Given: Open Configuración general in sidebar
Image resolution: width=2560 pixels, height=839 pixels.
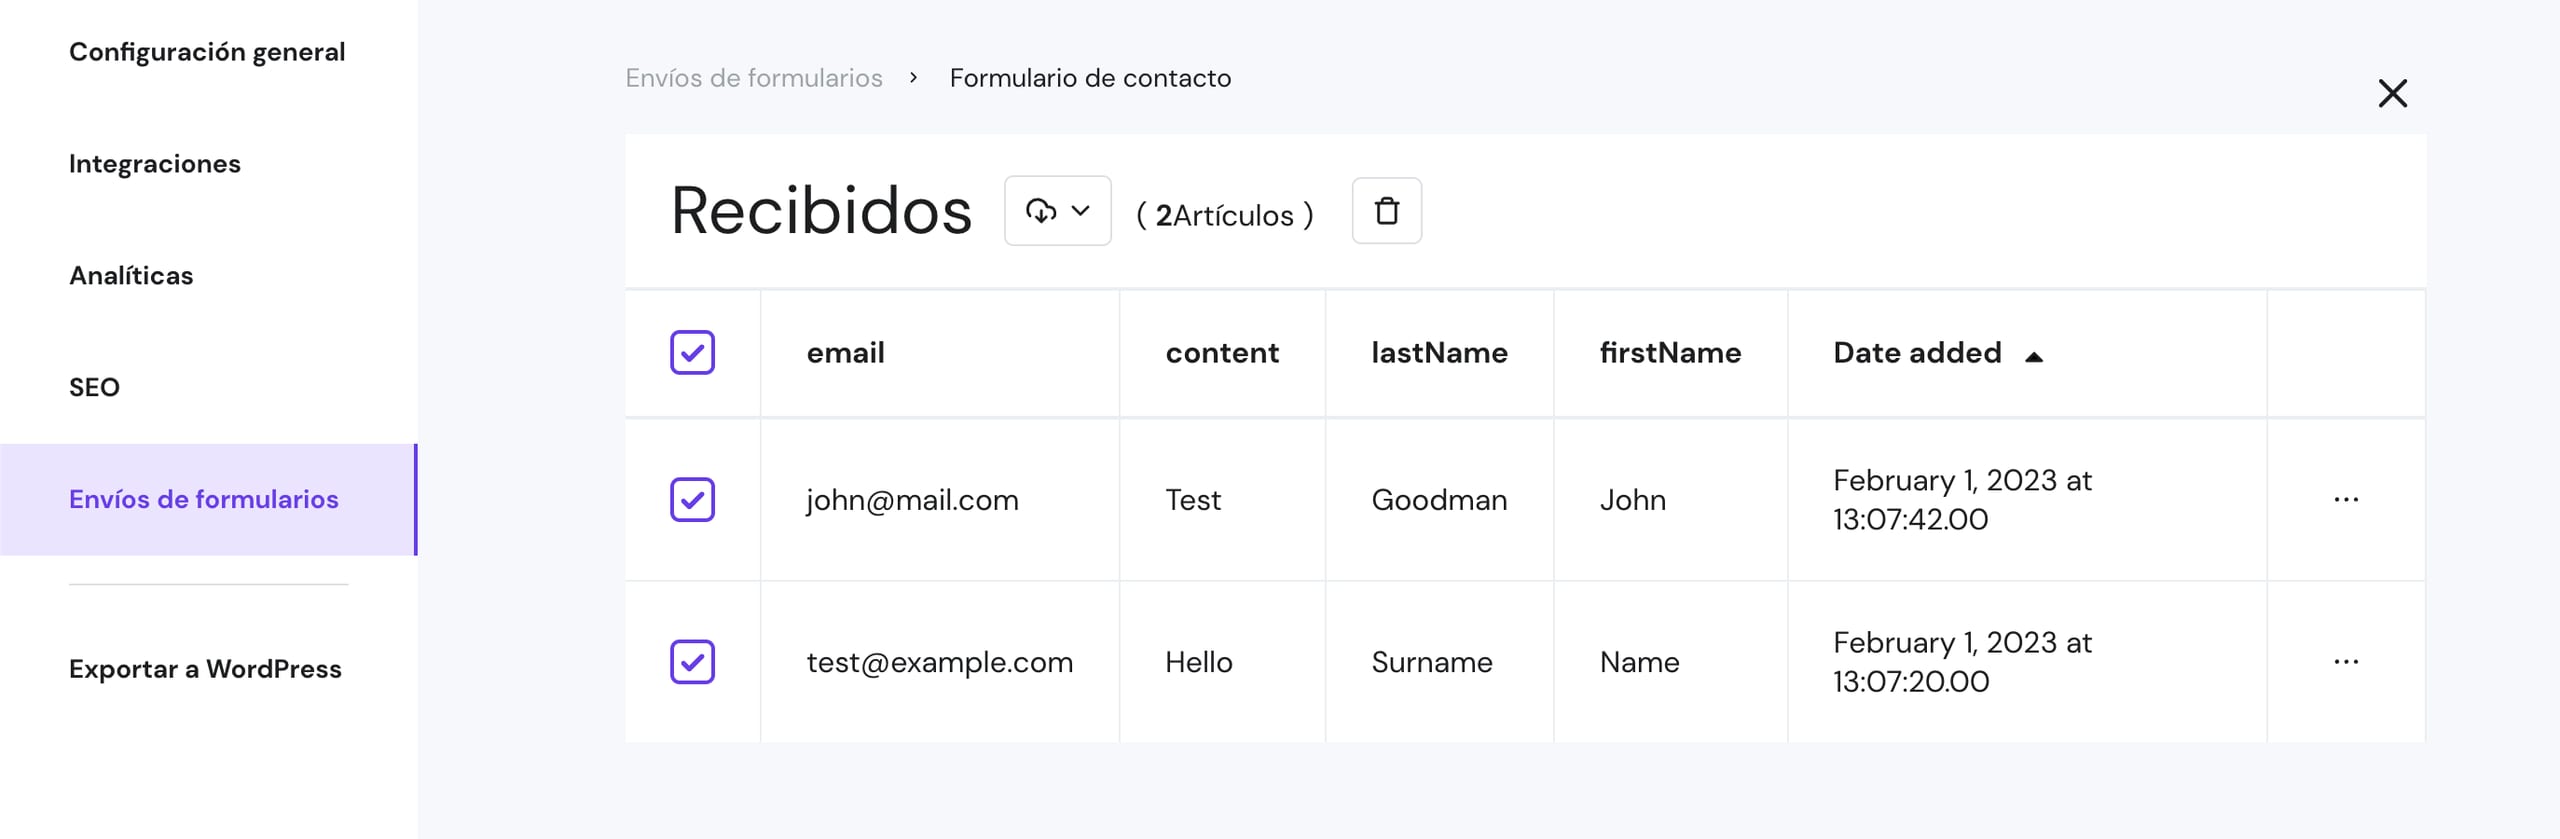Looking at the screenshot, I should click(207, 52).
